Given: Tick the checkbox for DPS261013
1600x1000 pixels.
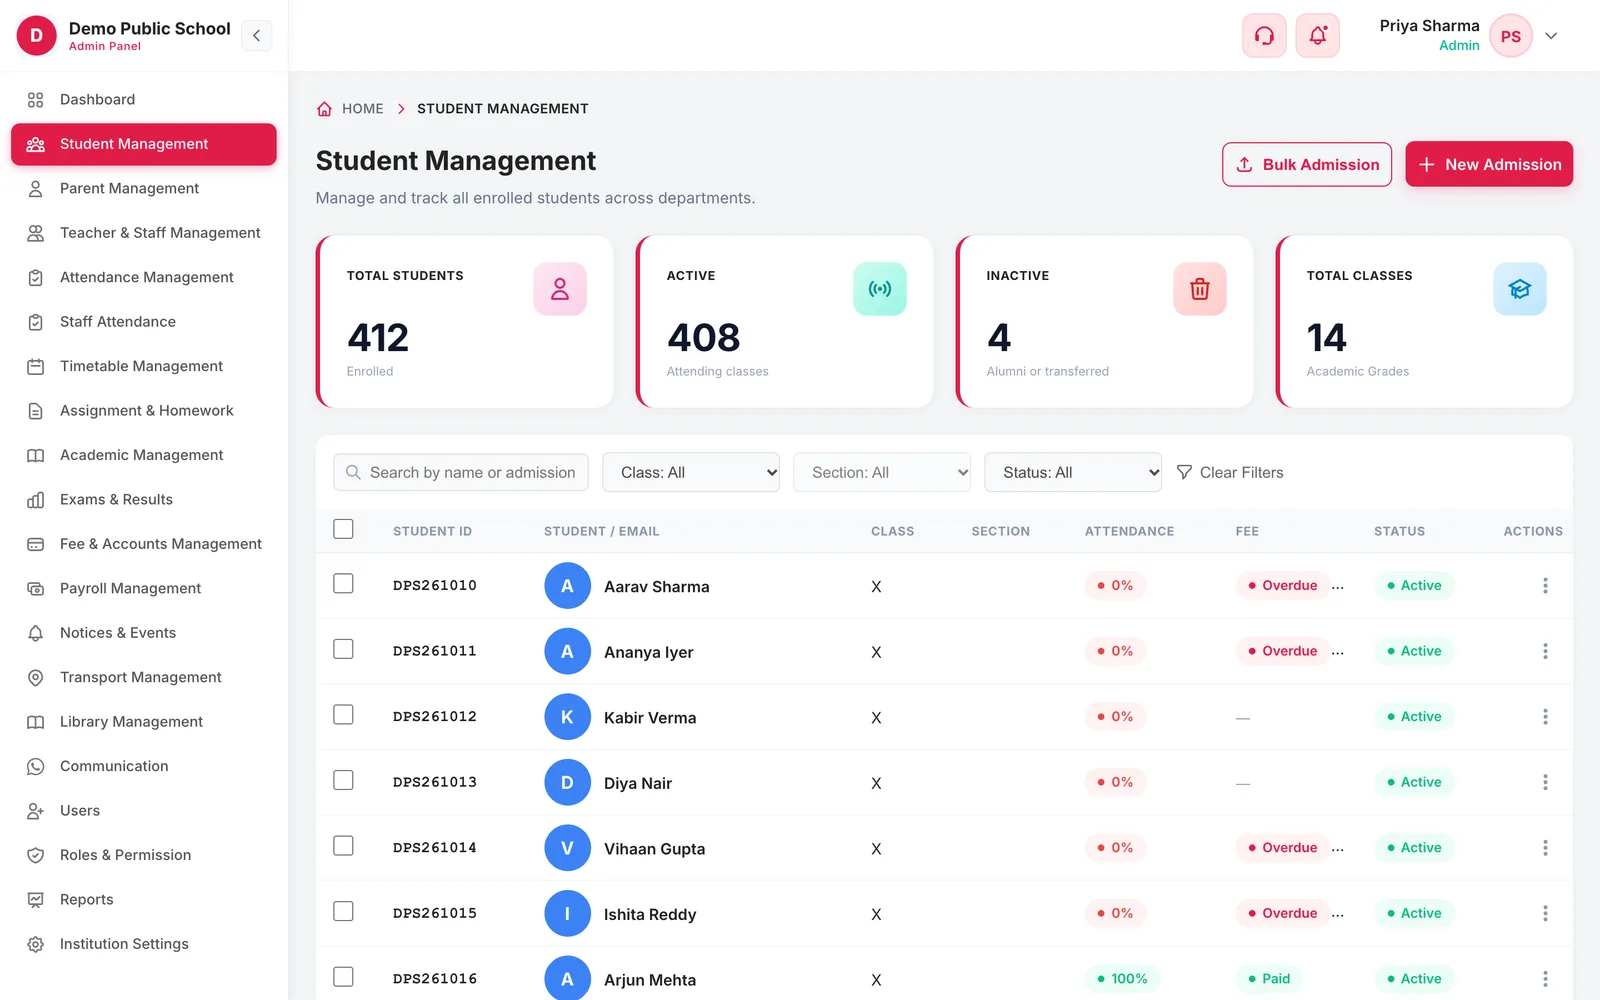Looking at the screenshot, I should (x=343, y=780).
